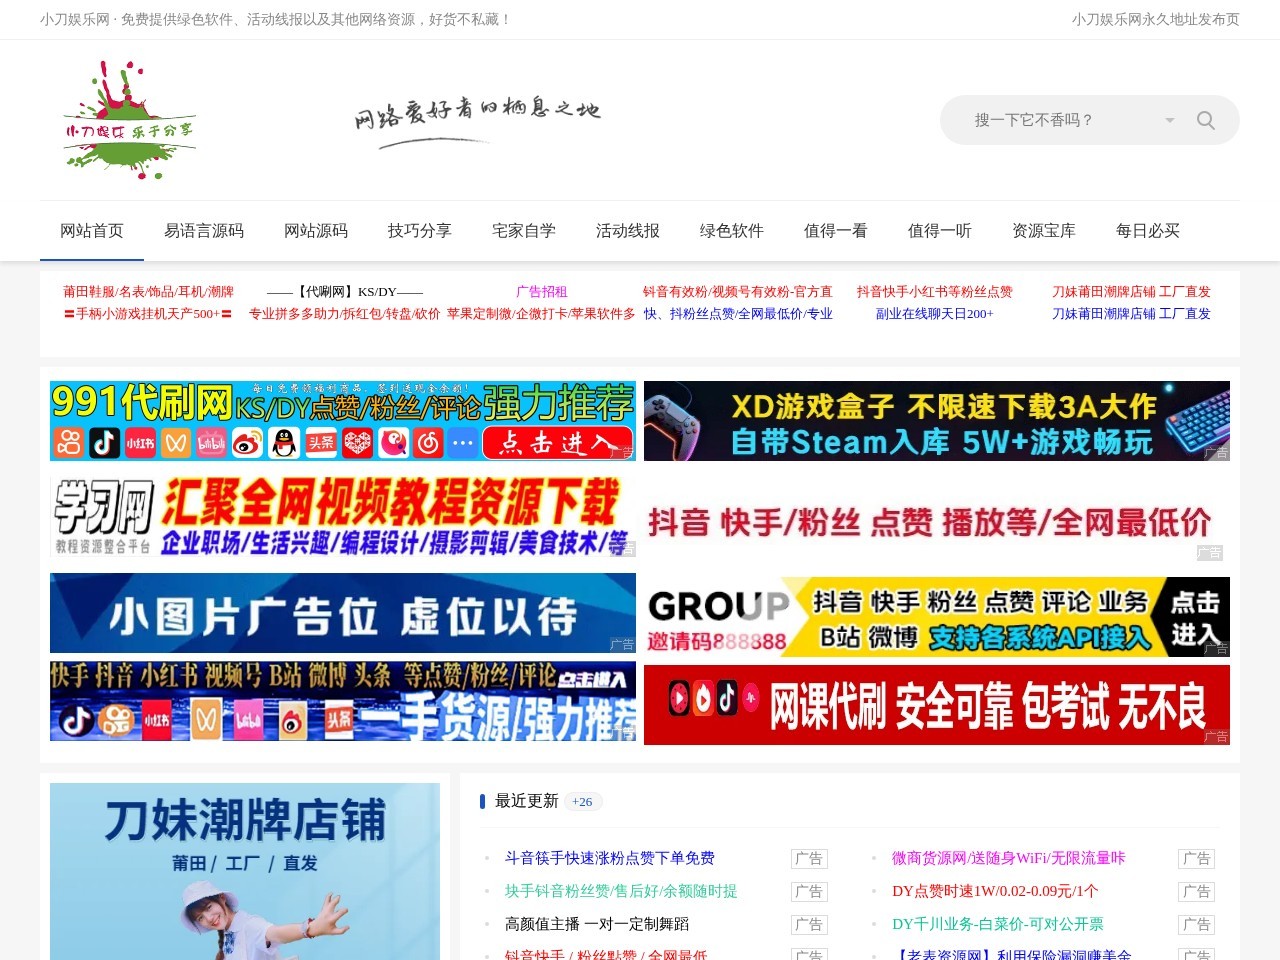The height and width of the screenshot is (960, 1280).
Task: Click the QQ penguin icon in the banner
Action: click(x=283, y=442)
